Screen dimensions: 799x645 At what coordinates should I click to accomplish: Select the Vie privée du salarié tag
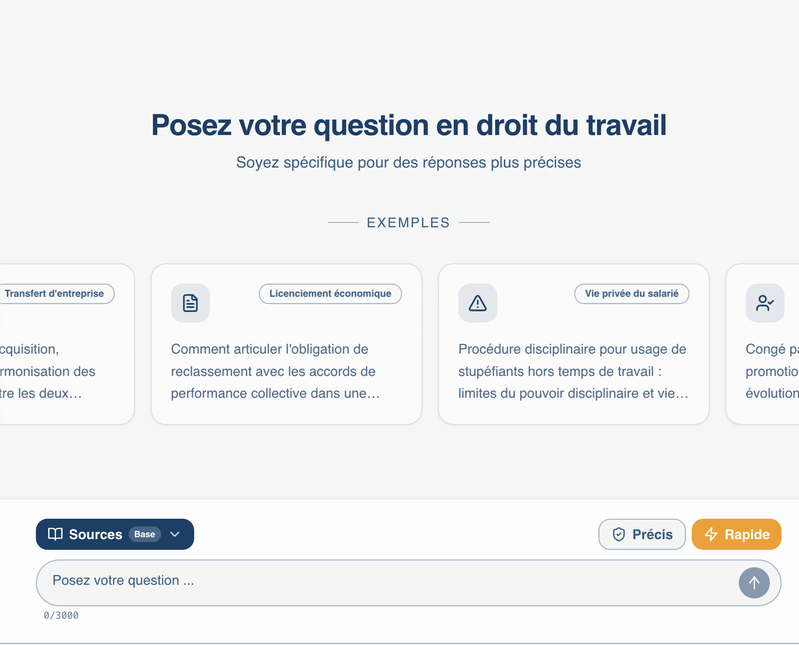point(631,294)
